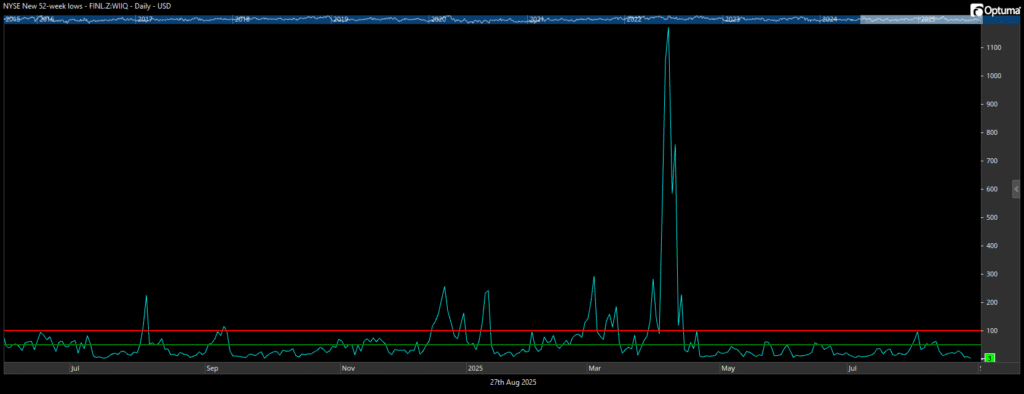Select the green horizontal threshold line
Viewport: 1024px width, 394px height.
click(x=492, y=344)
